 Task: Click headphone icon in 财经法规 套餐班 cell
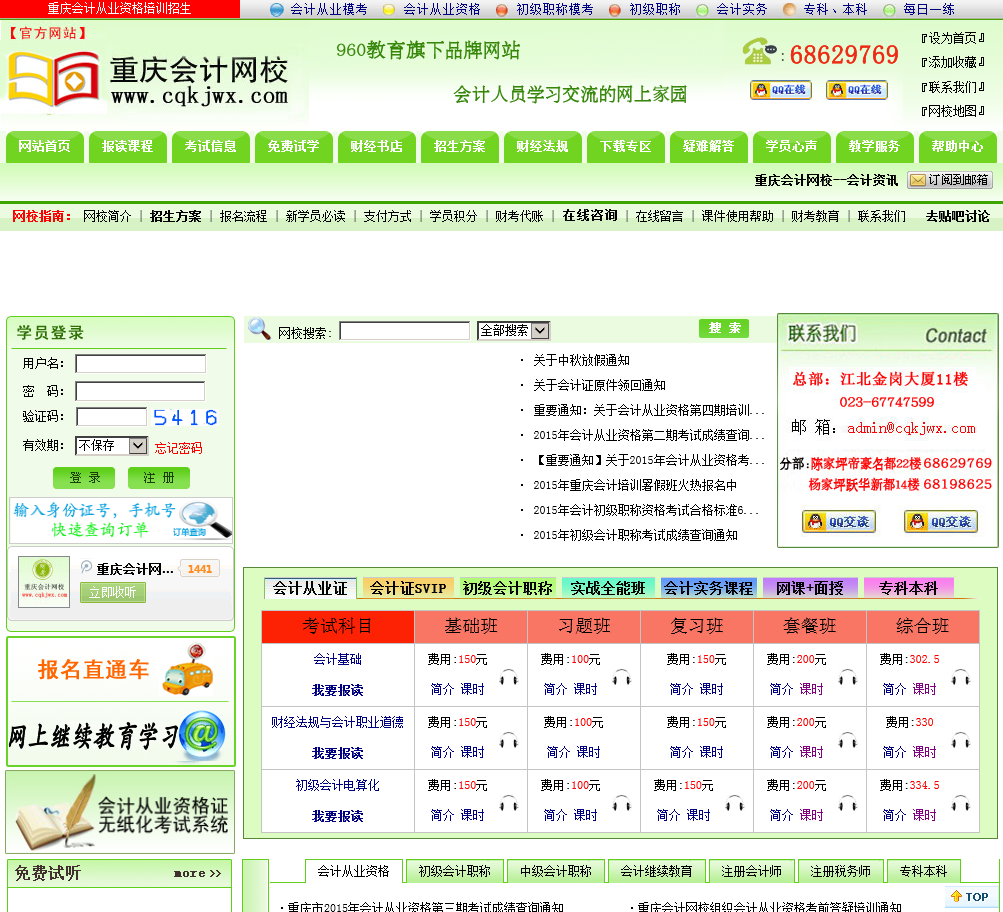(848, 741)
